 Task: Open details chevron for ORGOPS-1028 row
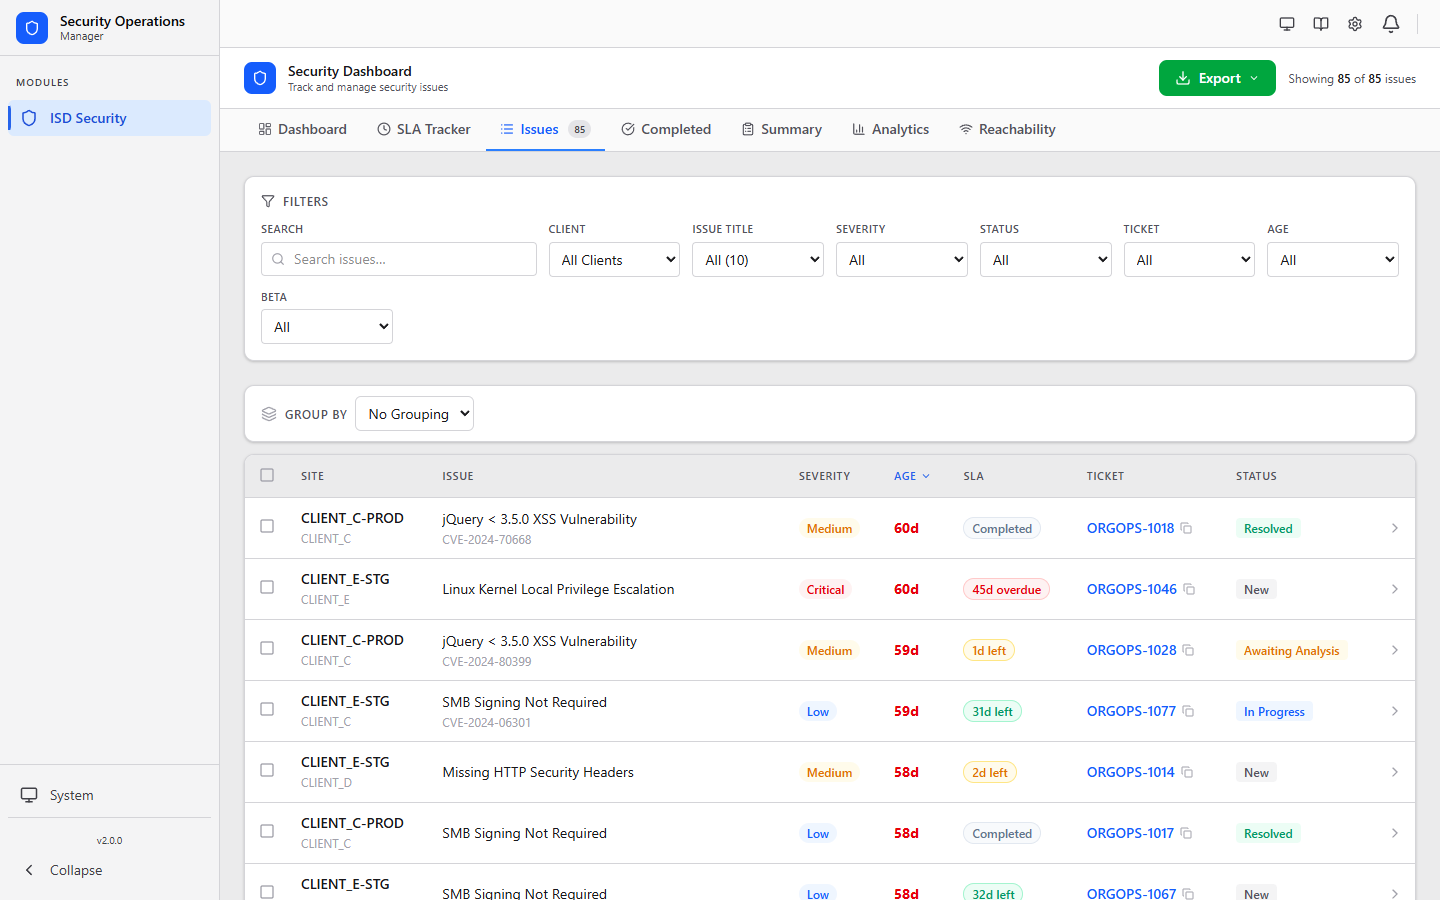1395,650
